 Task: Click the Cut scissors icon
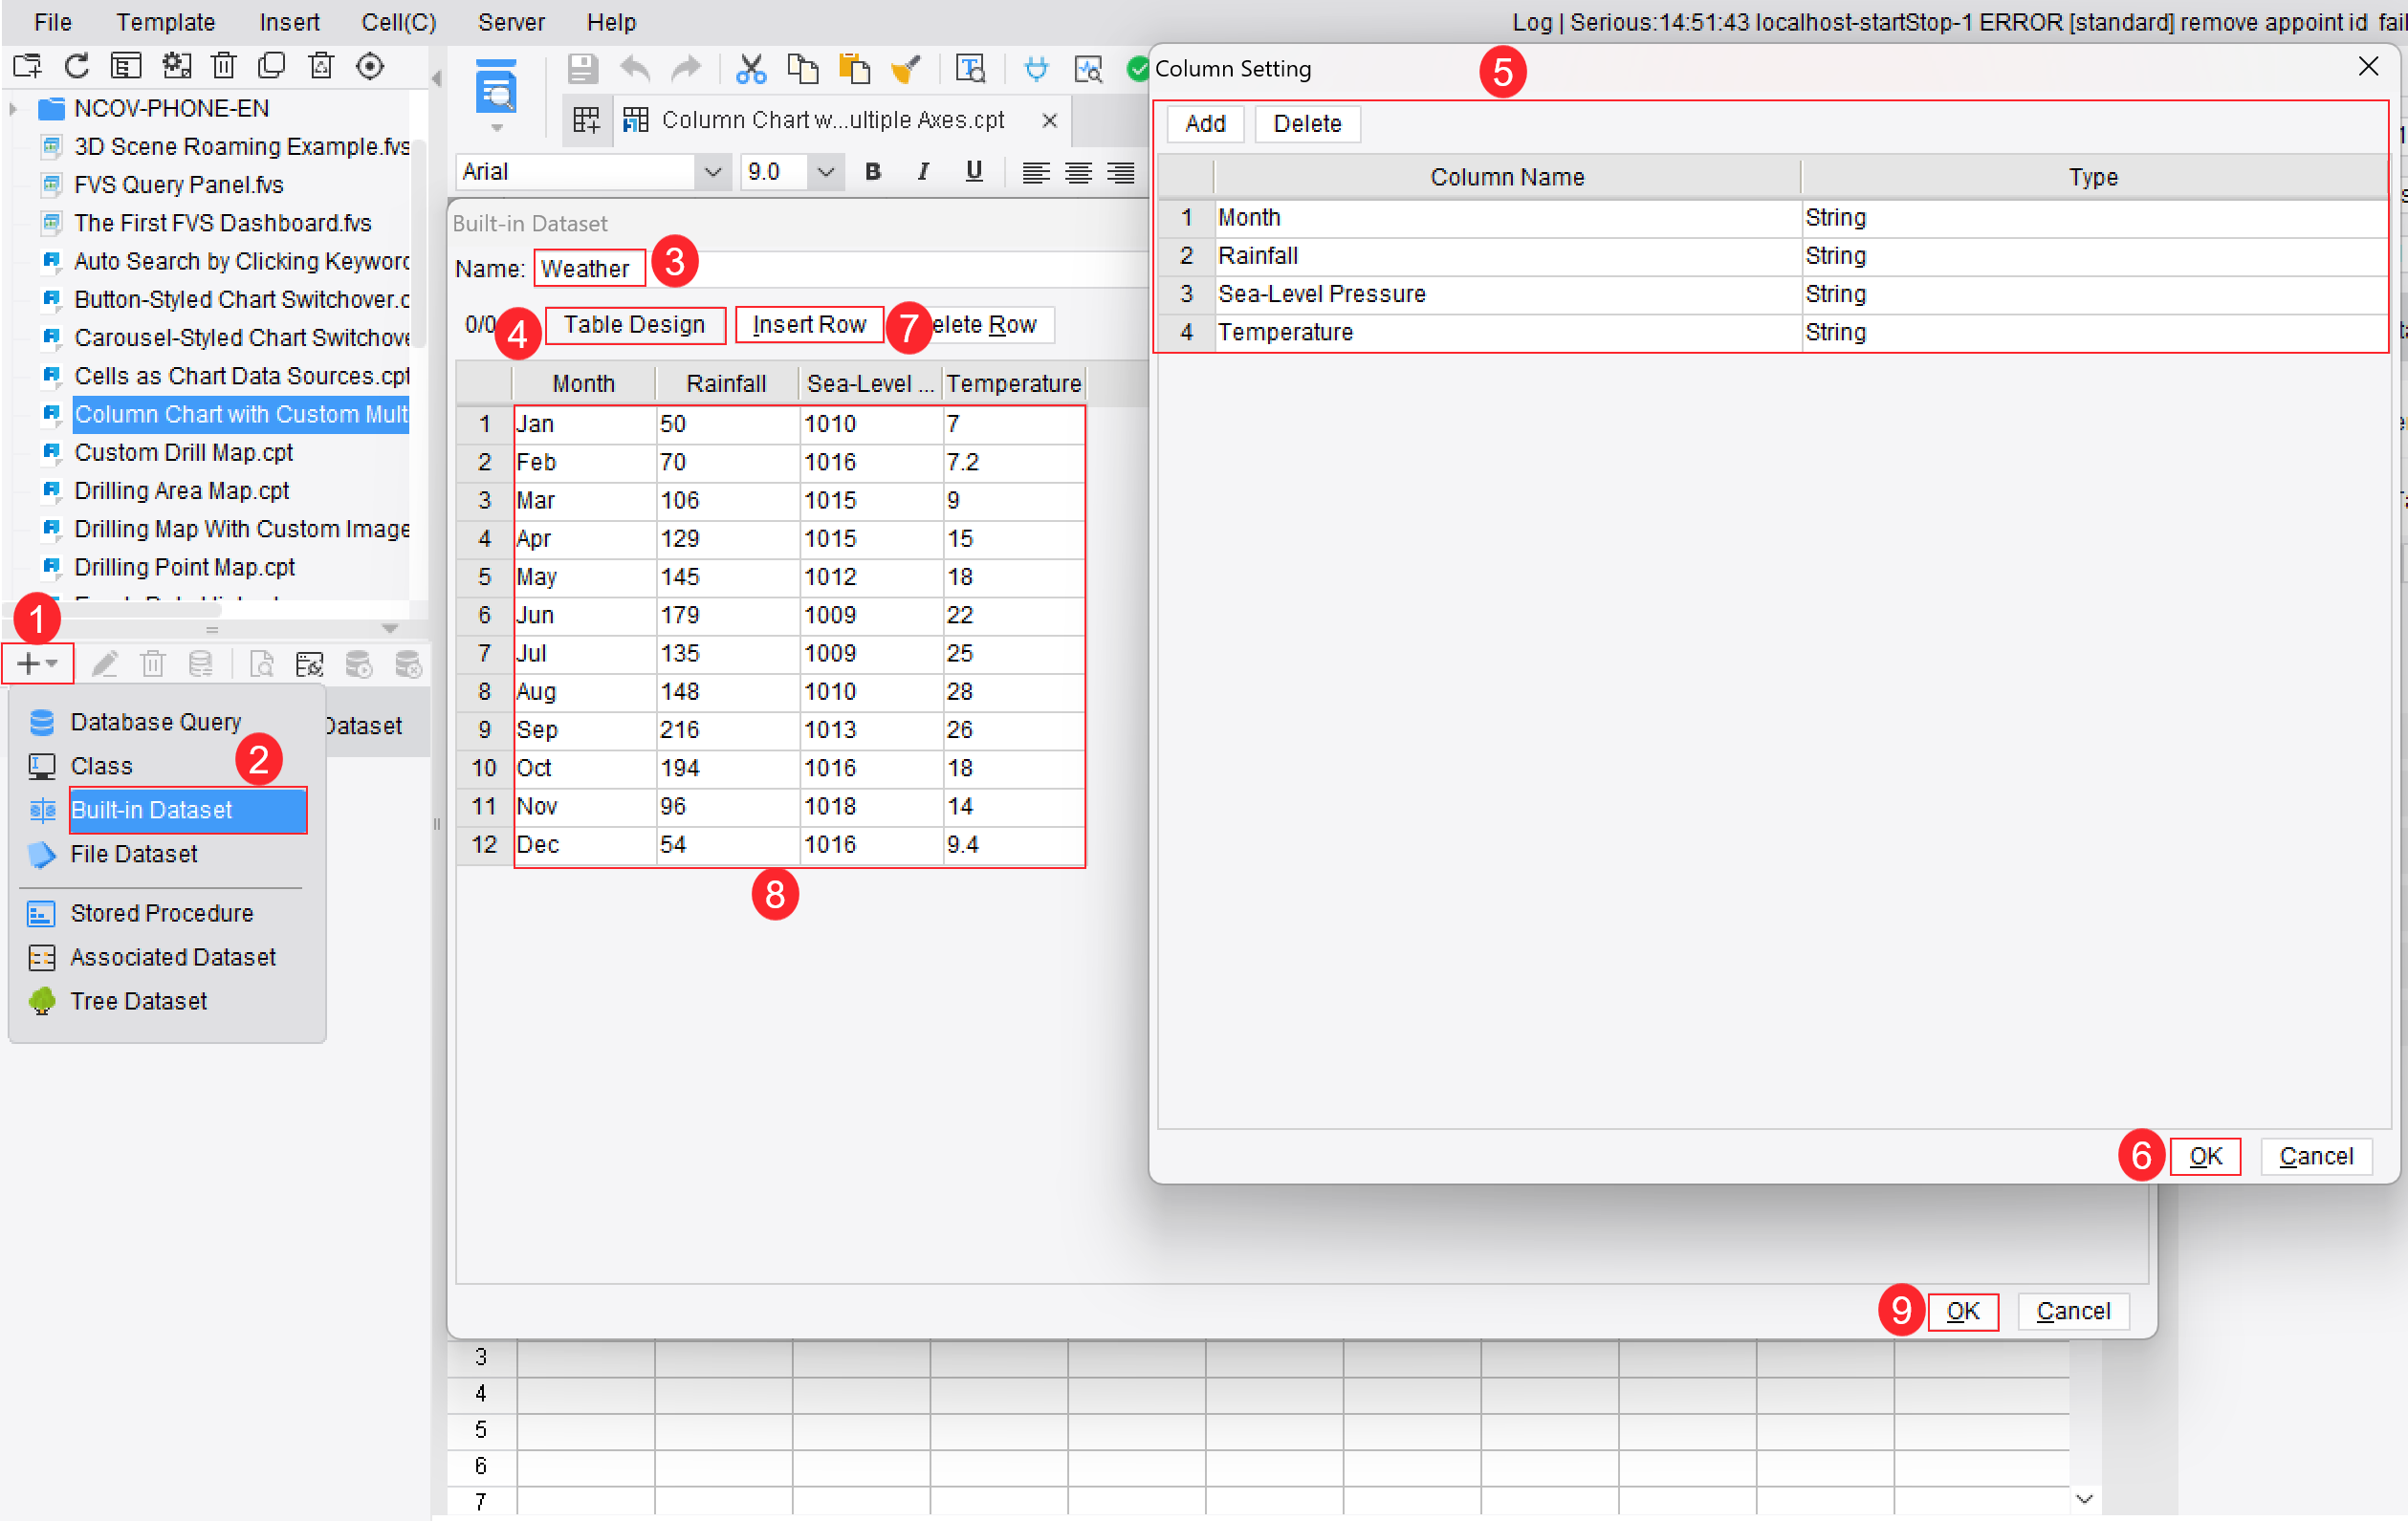pos(750,68)
